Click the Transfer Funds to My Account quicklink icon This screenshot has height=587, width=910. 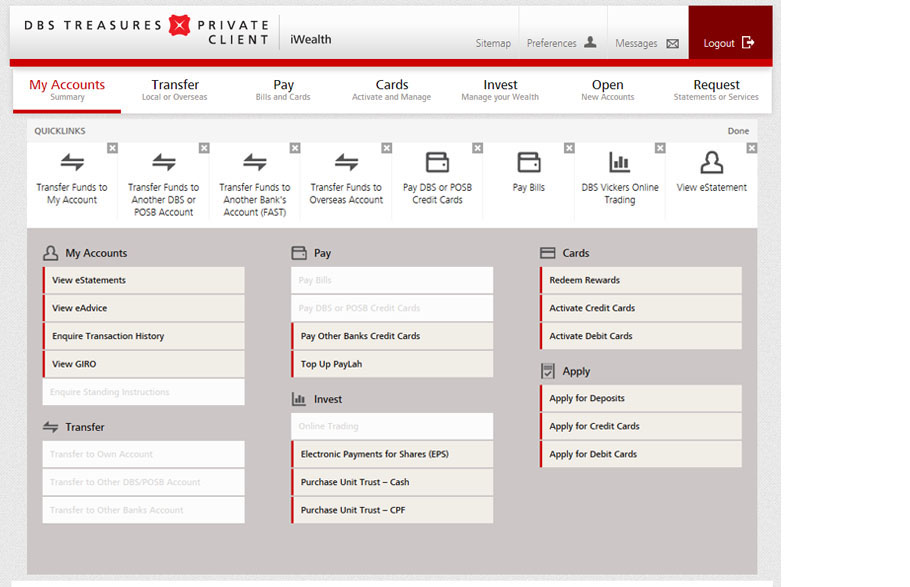(x=72, y=162)
